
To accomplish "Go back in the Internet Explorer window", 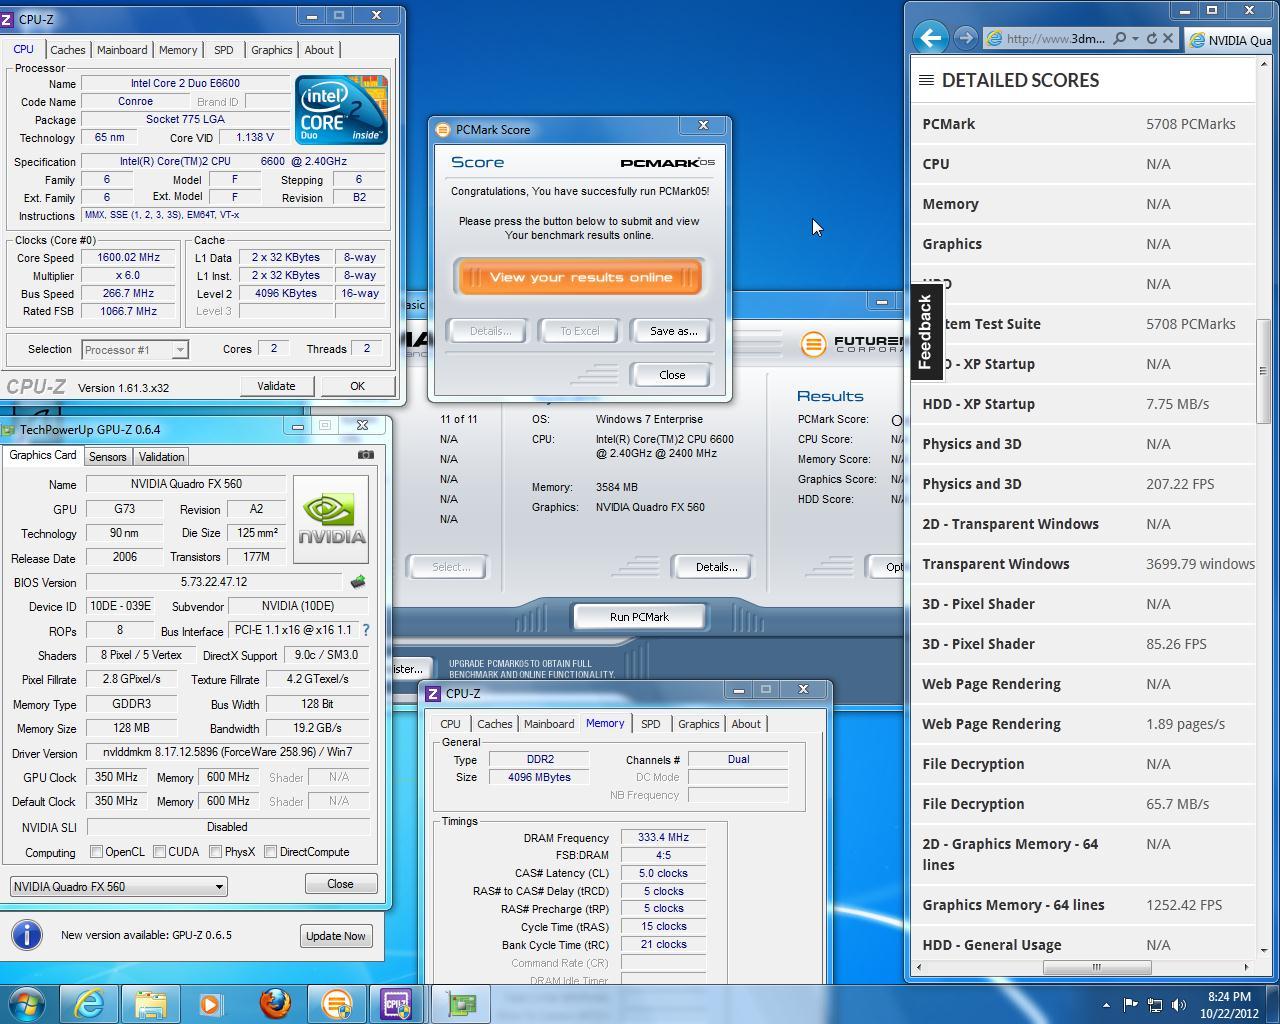I will pos(930,38).
